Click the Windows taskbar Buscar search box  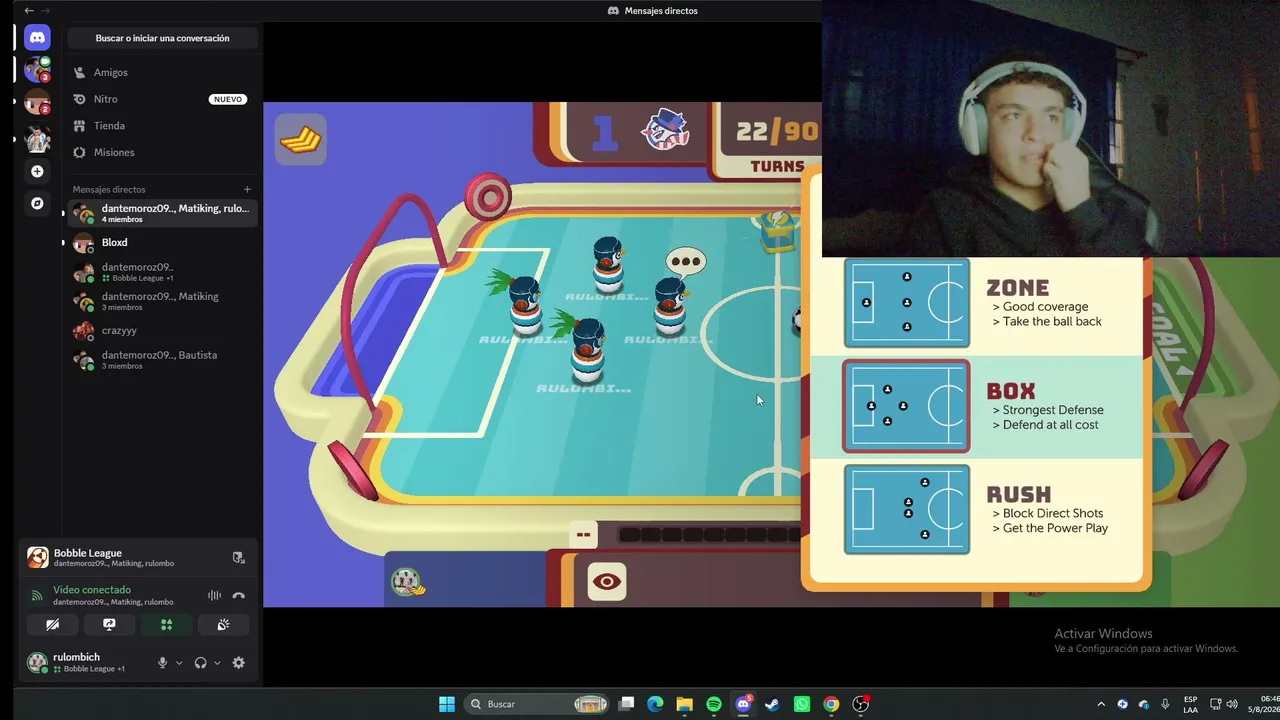(x=538, y=704)
